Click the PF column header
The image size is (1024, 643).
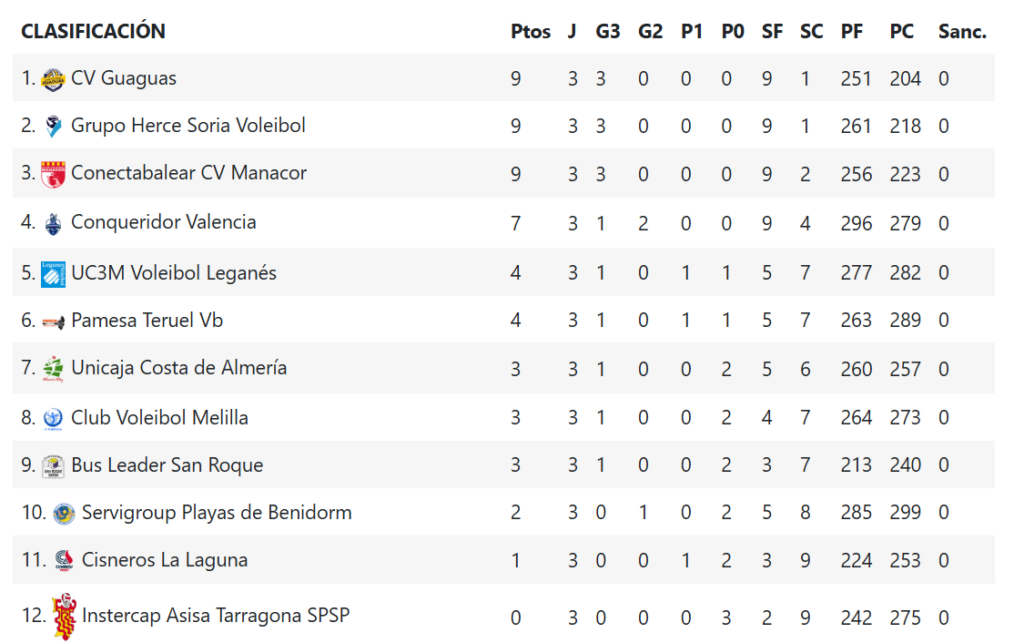pos(852,31)
